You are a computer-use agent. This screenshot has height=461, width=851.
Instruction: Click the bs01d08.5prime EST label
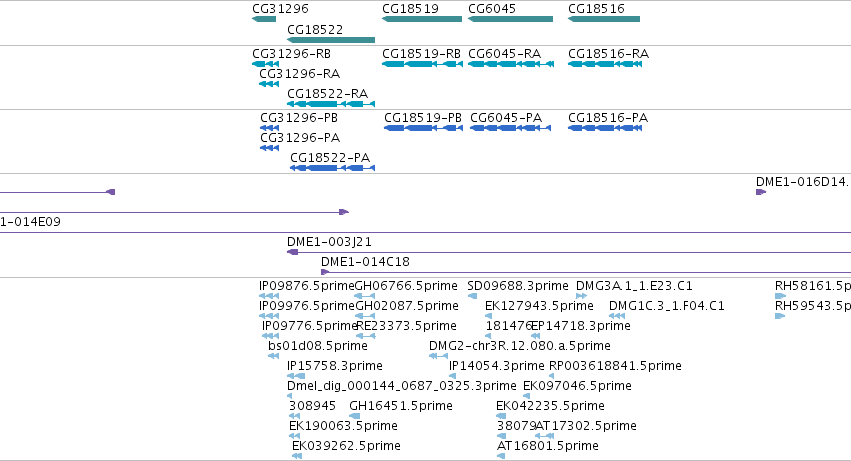[x=317, y=346]
